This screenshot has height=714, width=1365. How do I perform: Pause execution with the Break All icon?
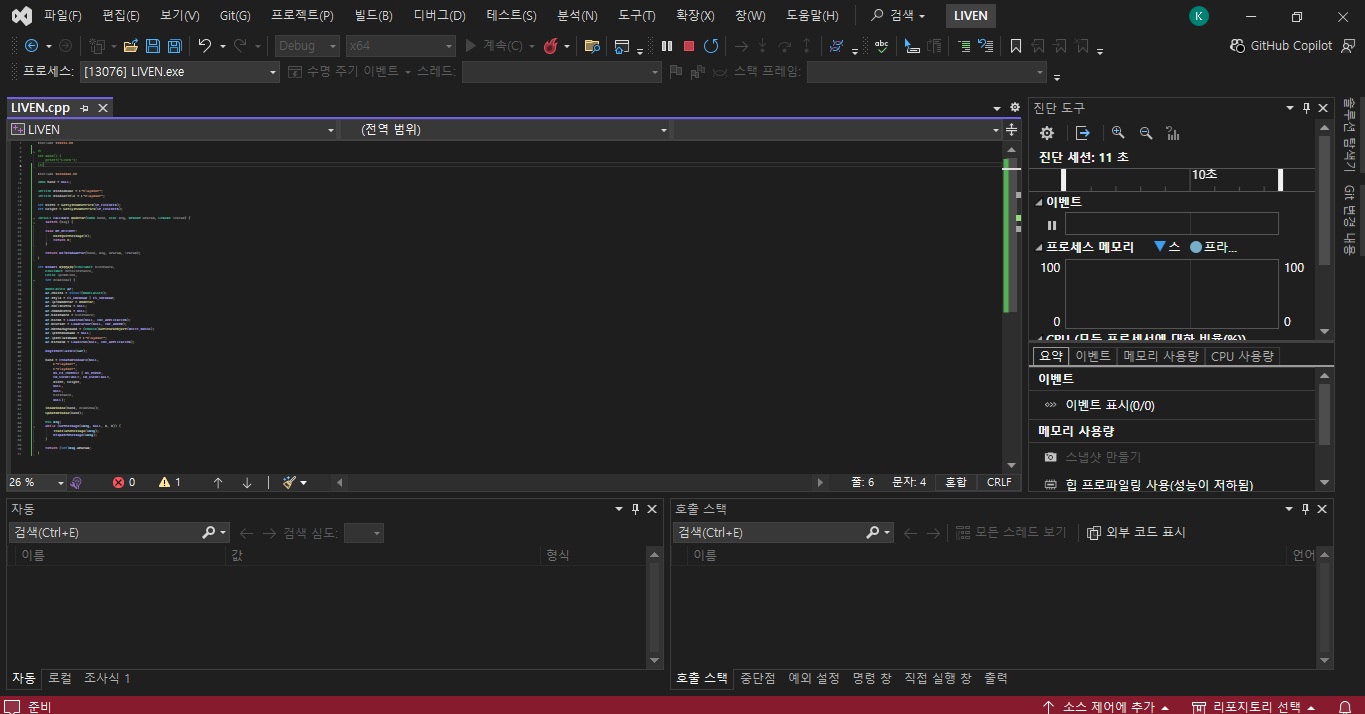[x=667, y=46]
